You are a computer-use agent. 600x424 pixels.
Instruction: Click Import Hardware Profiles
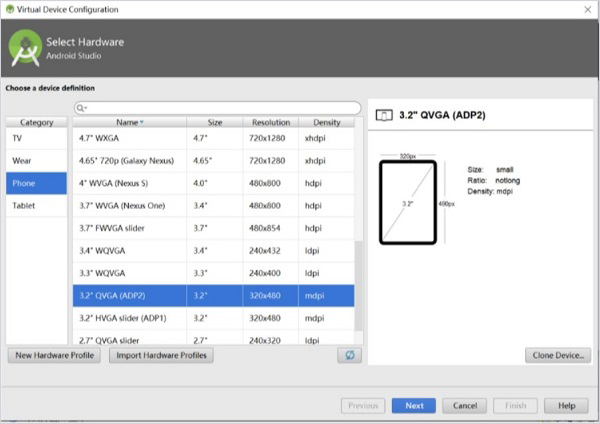160,356
